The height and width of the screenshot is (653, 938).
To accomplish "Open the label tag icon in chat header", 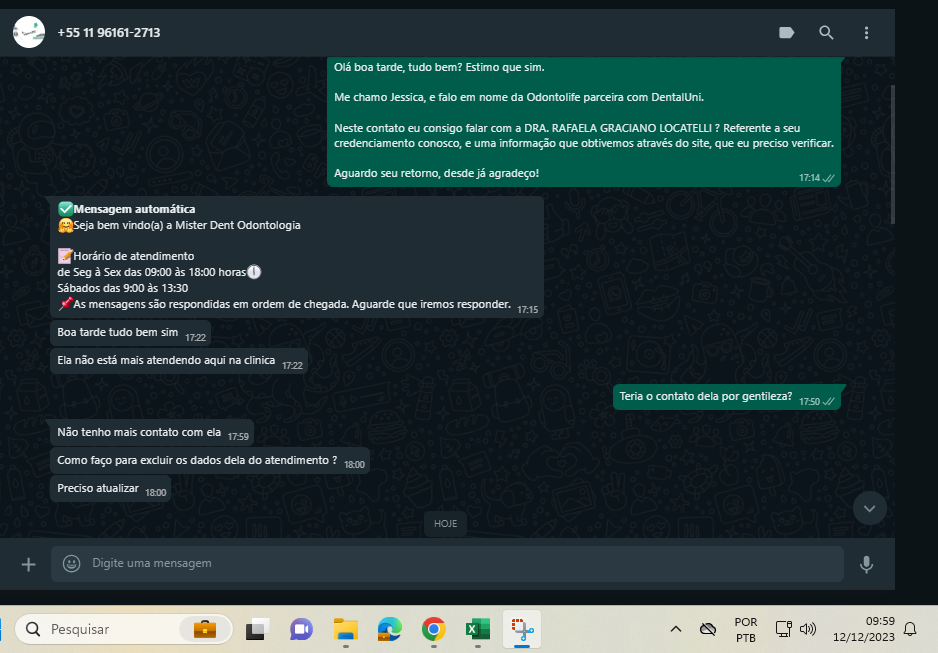I will click(787, 33).
